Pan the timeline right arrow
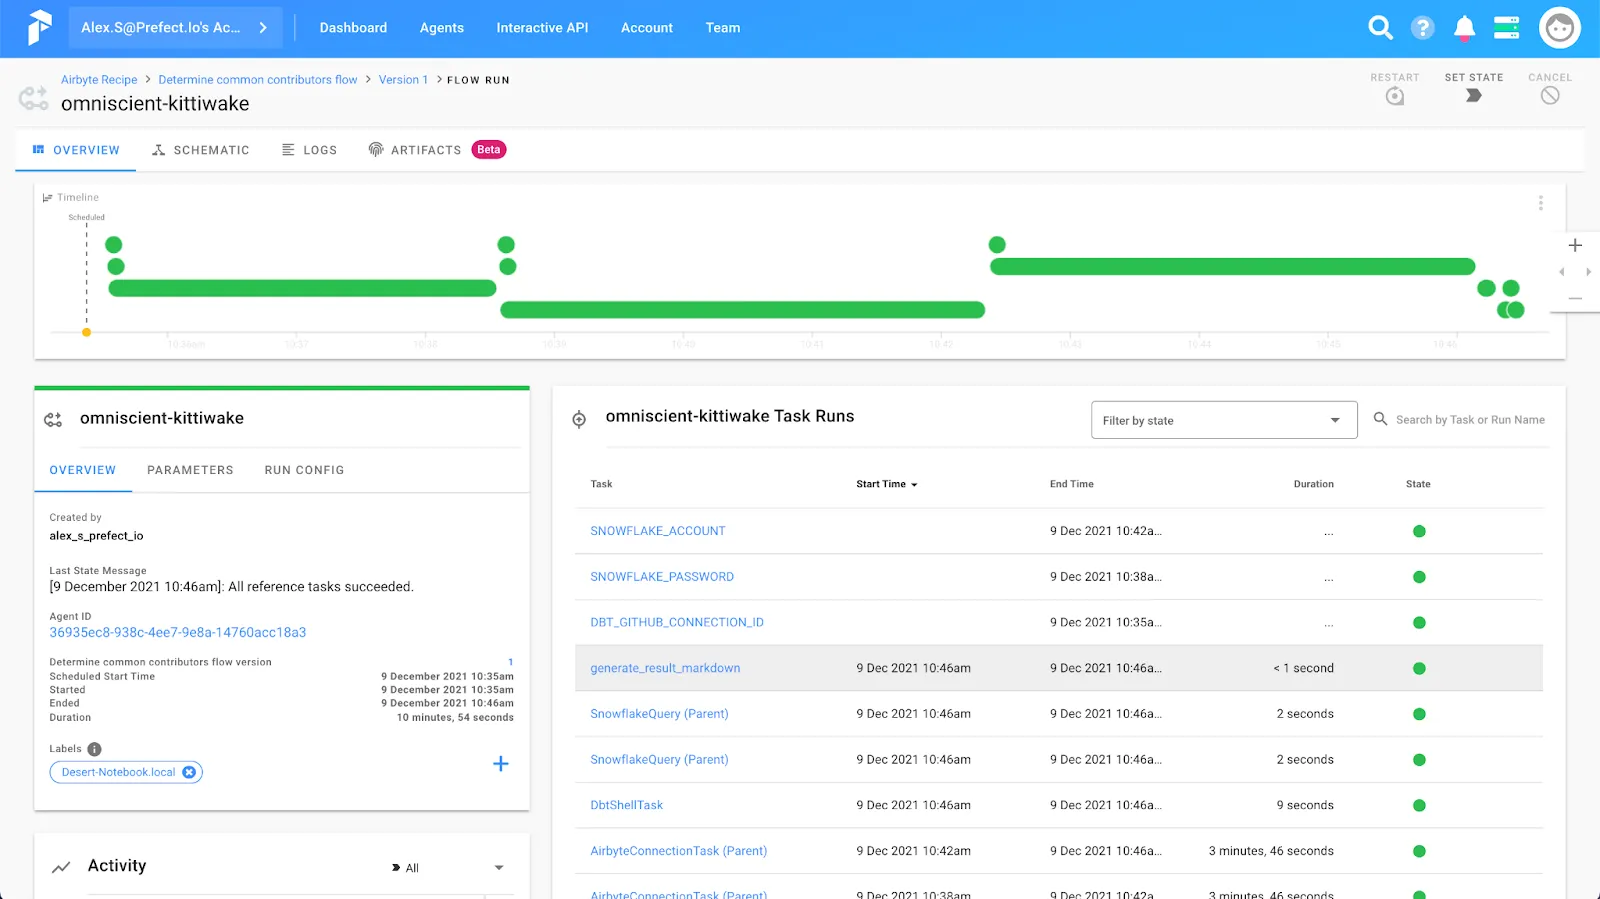The width and height of the screenshot is (1600, 899). [x=1588, y=272]
